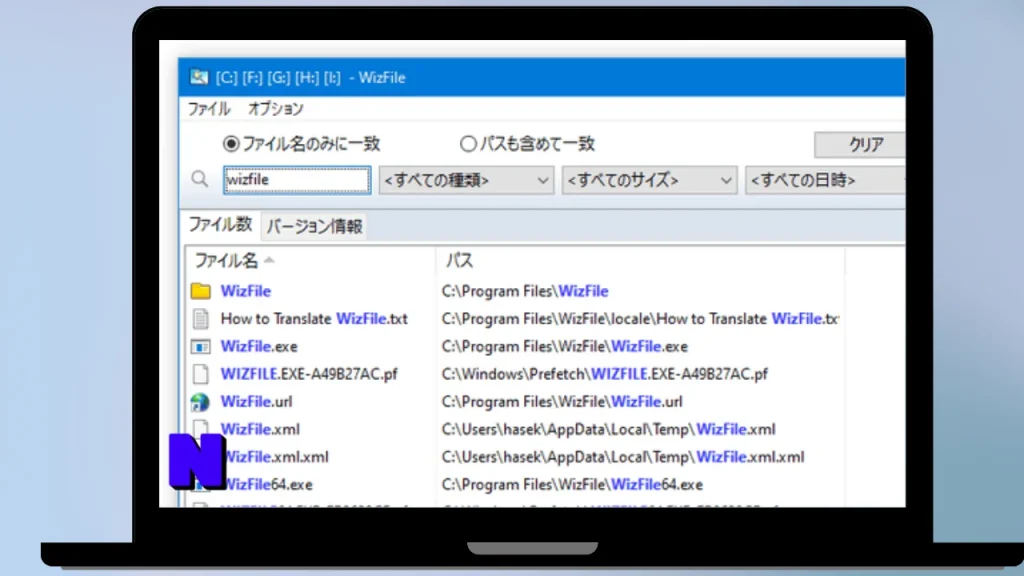
Task: Sort by the パス column header
Action: coord(640,261)
